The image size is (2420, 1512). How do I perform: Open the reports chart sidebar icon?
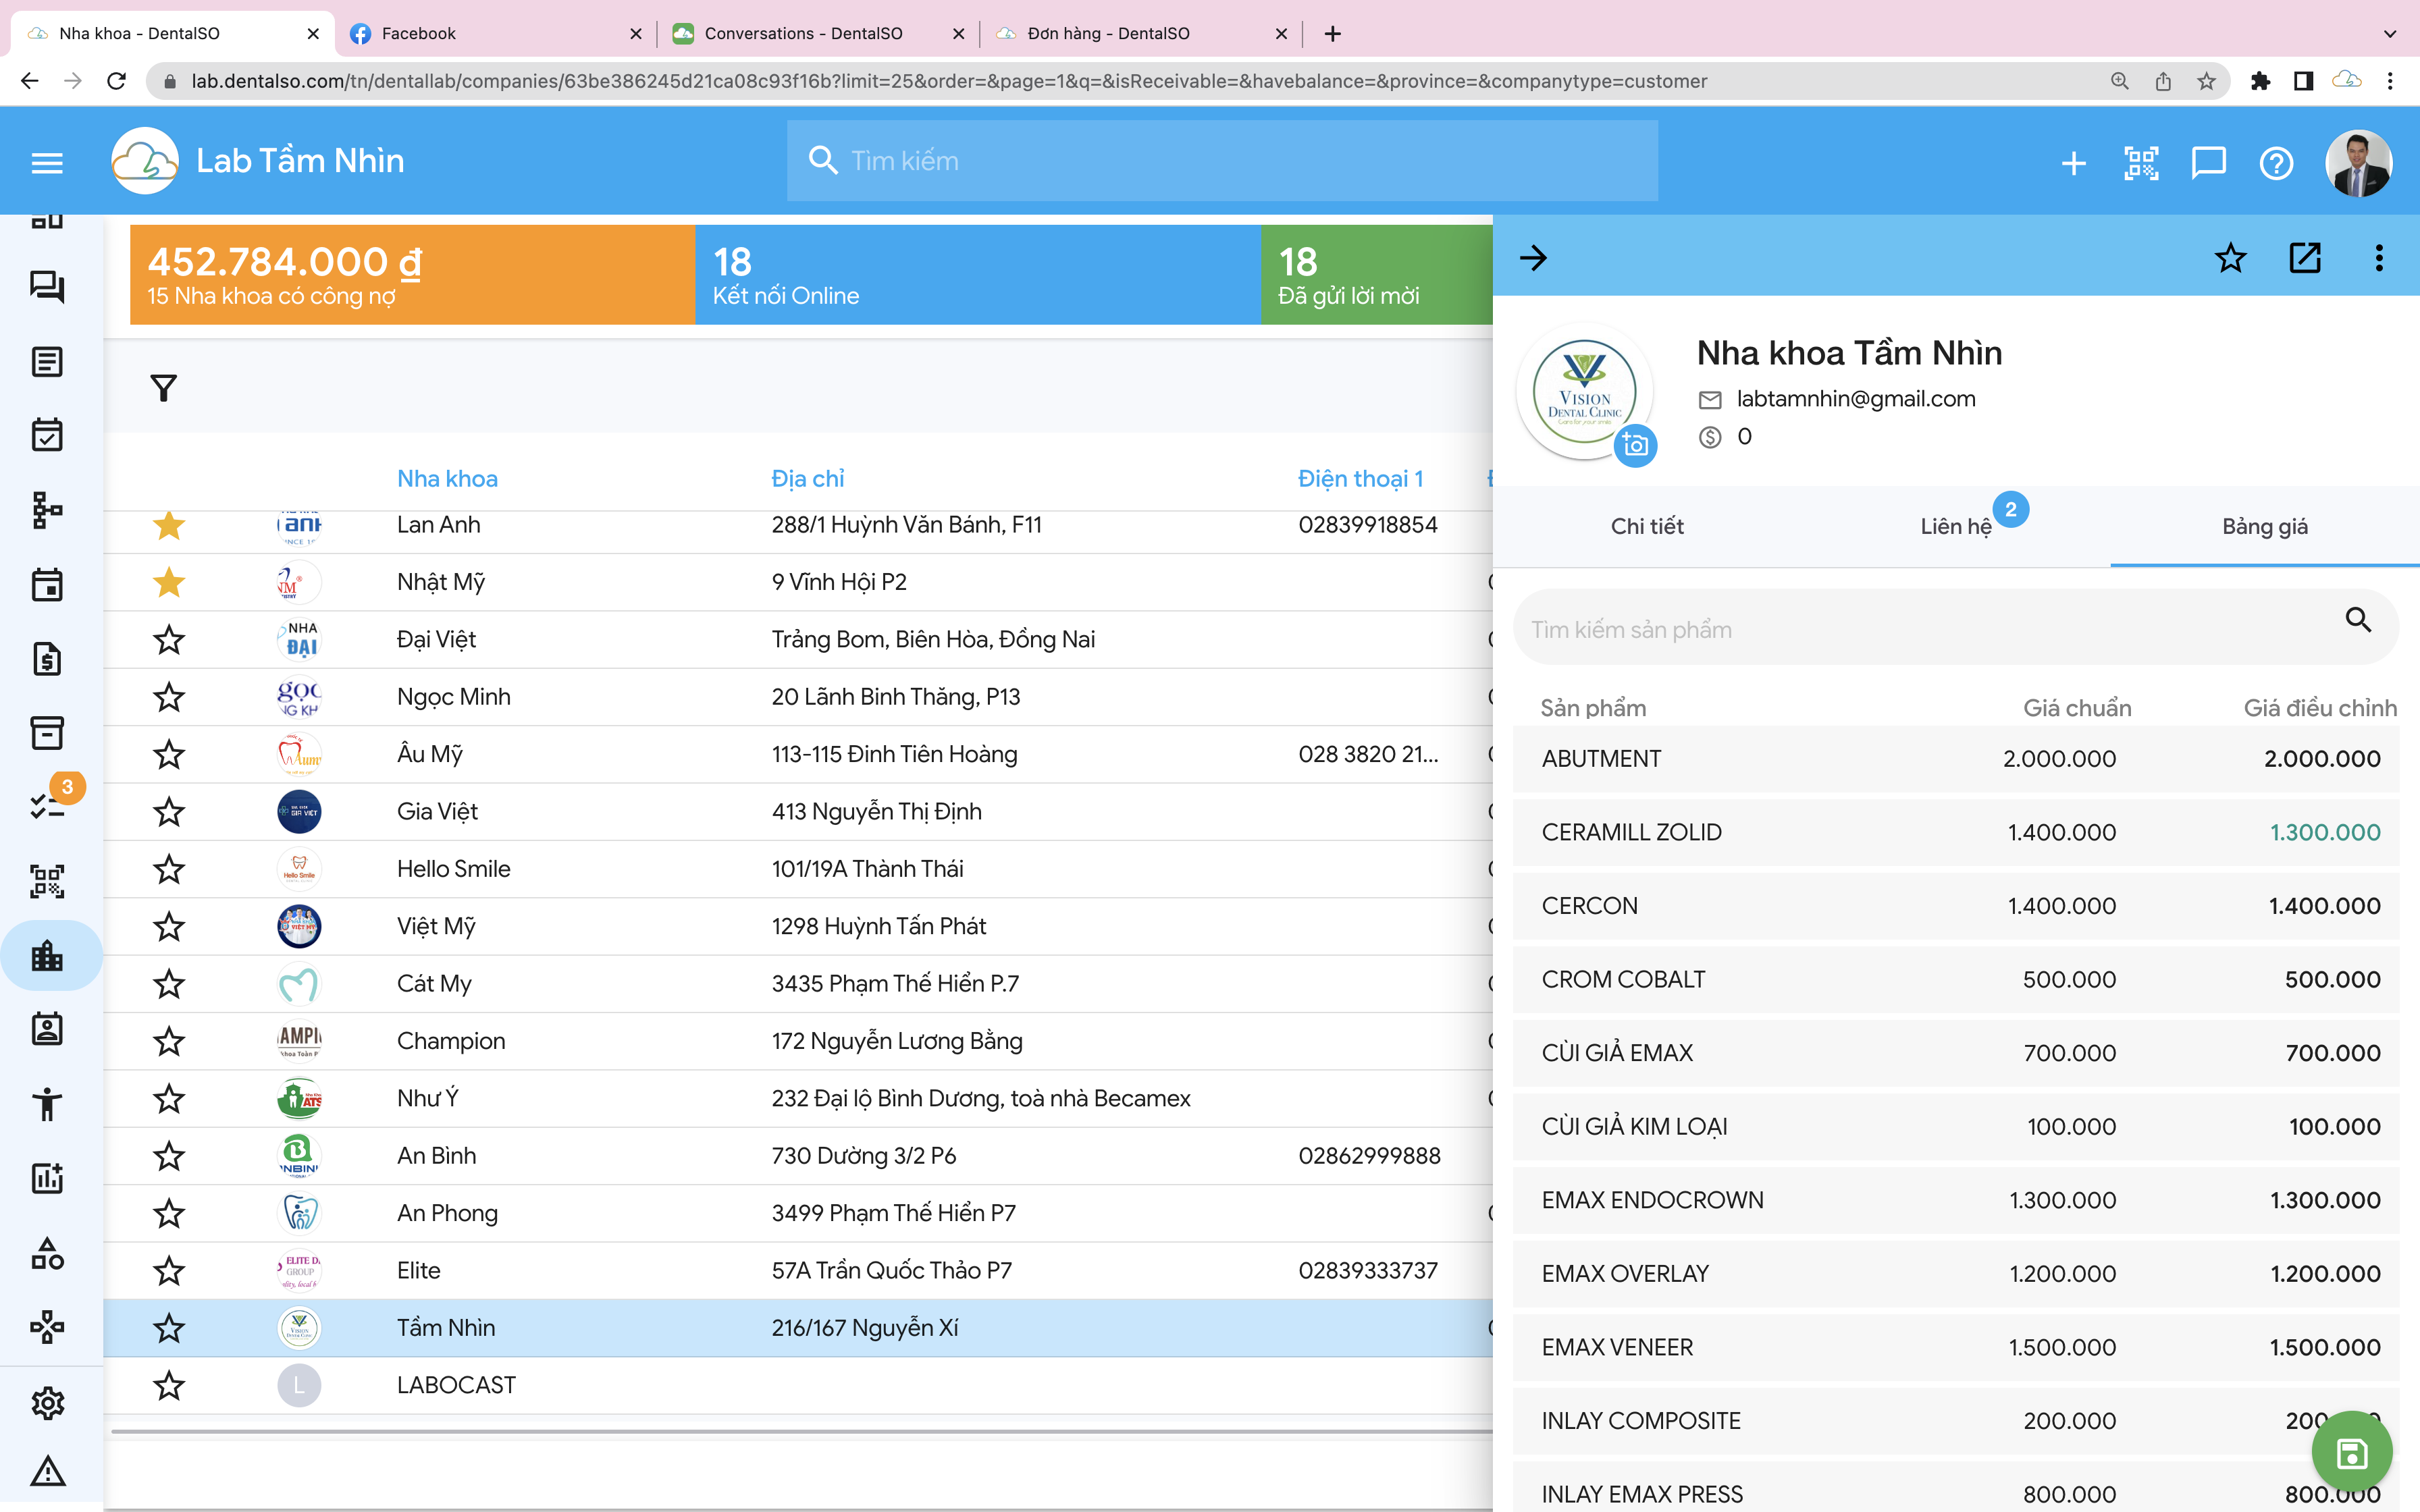(x=47, y=1178)
